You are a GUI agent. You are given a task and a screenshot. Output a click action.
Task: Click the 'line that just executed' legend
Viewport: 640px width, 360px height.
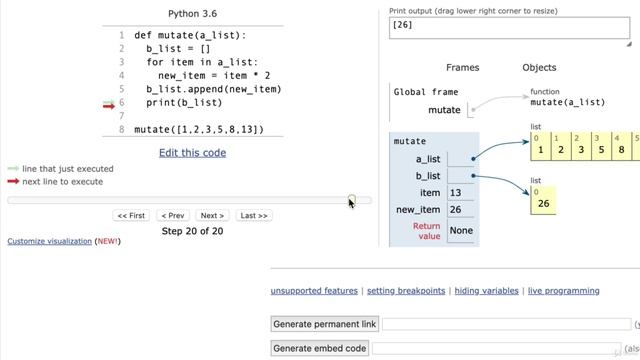[x=68, y=169]
